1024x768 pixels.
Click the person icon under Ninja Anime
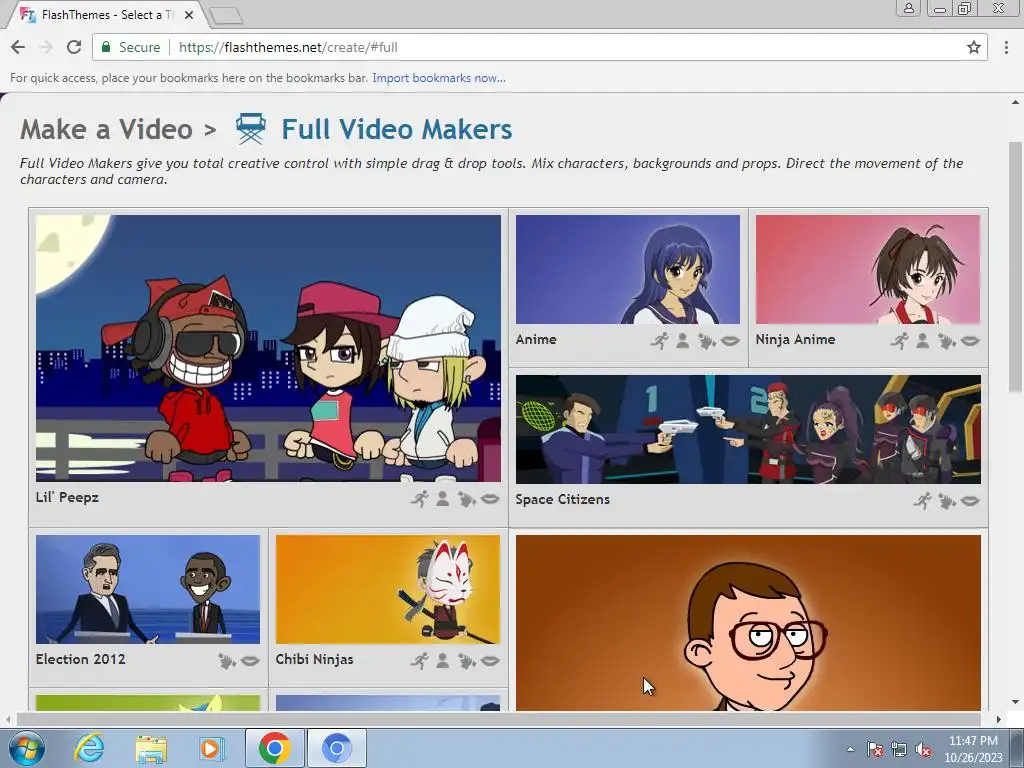pos(923,340)
